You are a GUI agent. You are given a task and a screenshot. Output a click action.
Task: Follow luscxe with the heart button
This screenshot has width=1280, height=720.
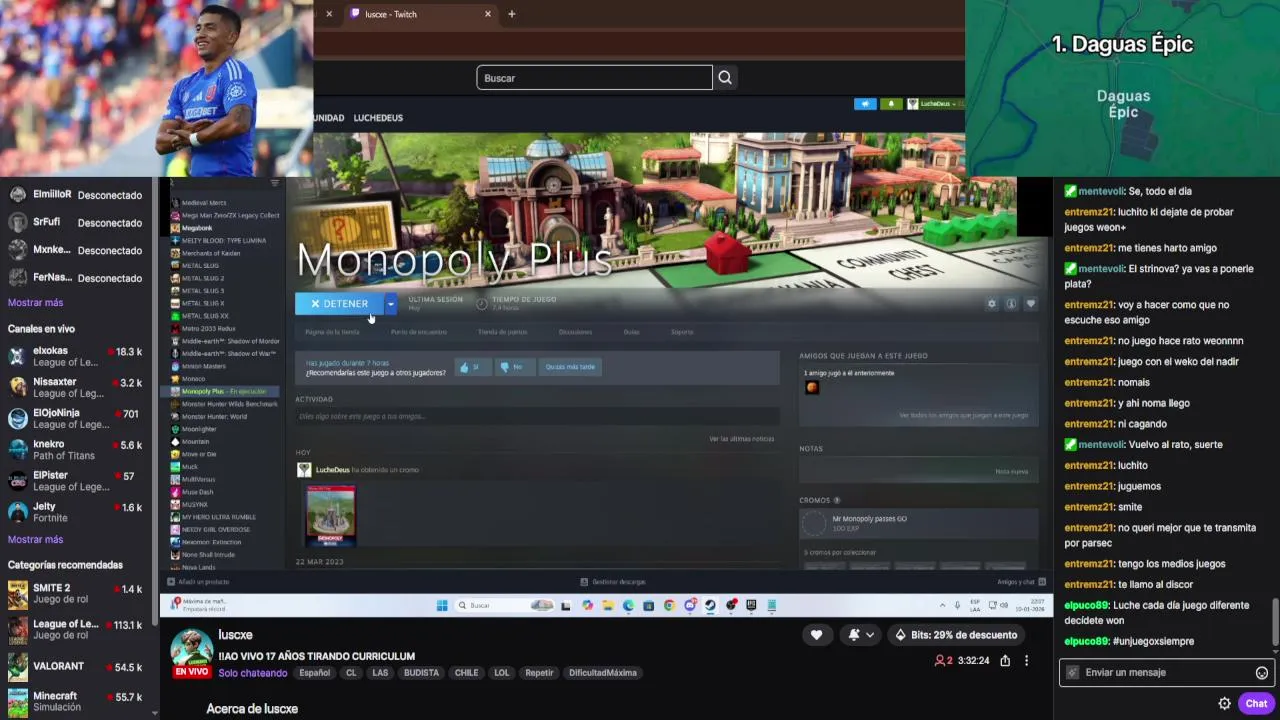coord(816,635)
